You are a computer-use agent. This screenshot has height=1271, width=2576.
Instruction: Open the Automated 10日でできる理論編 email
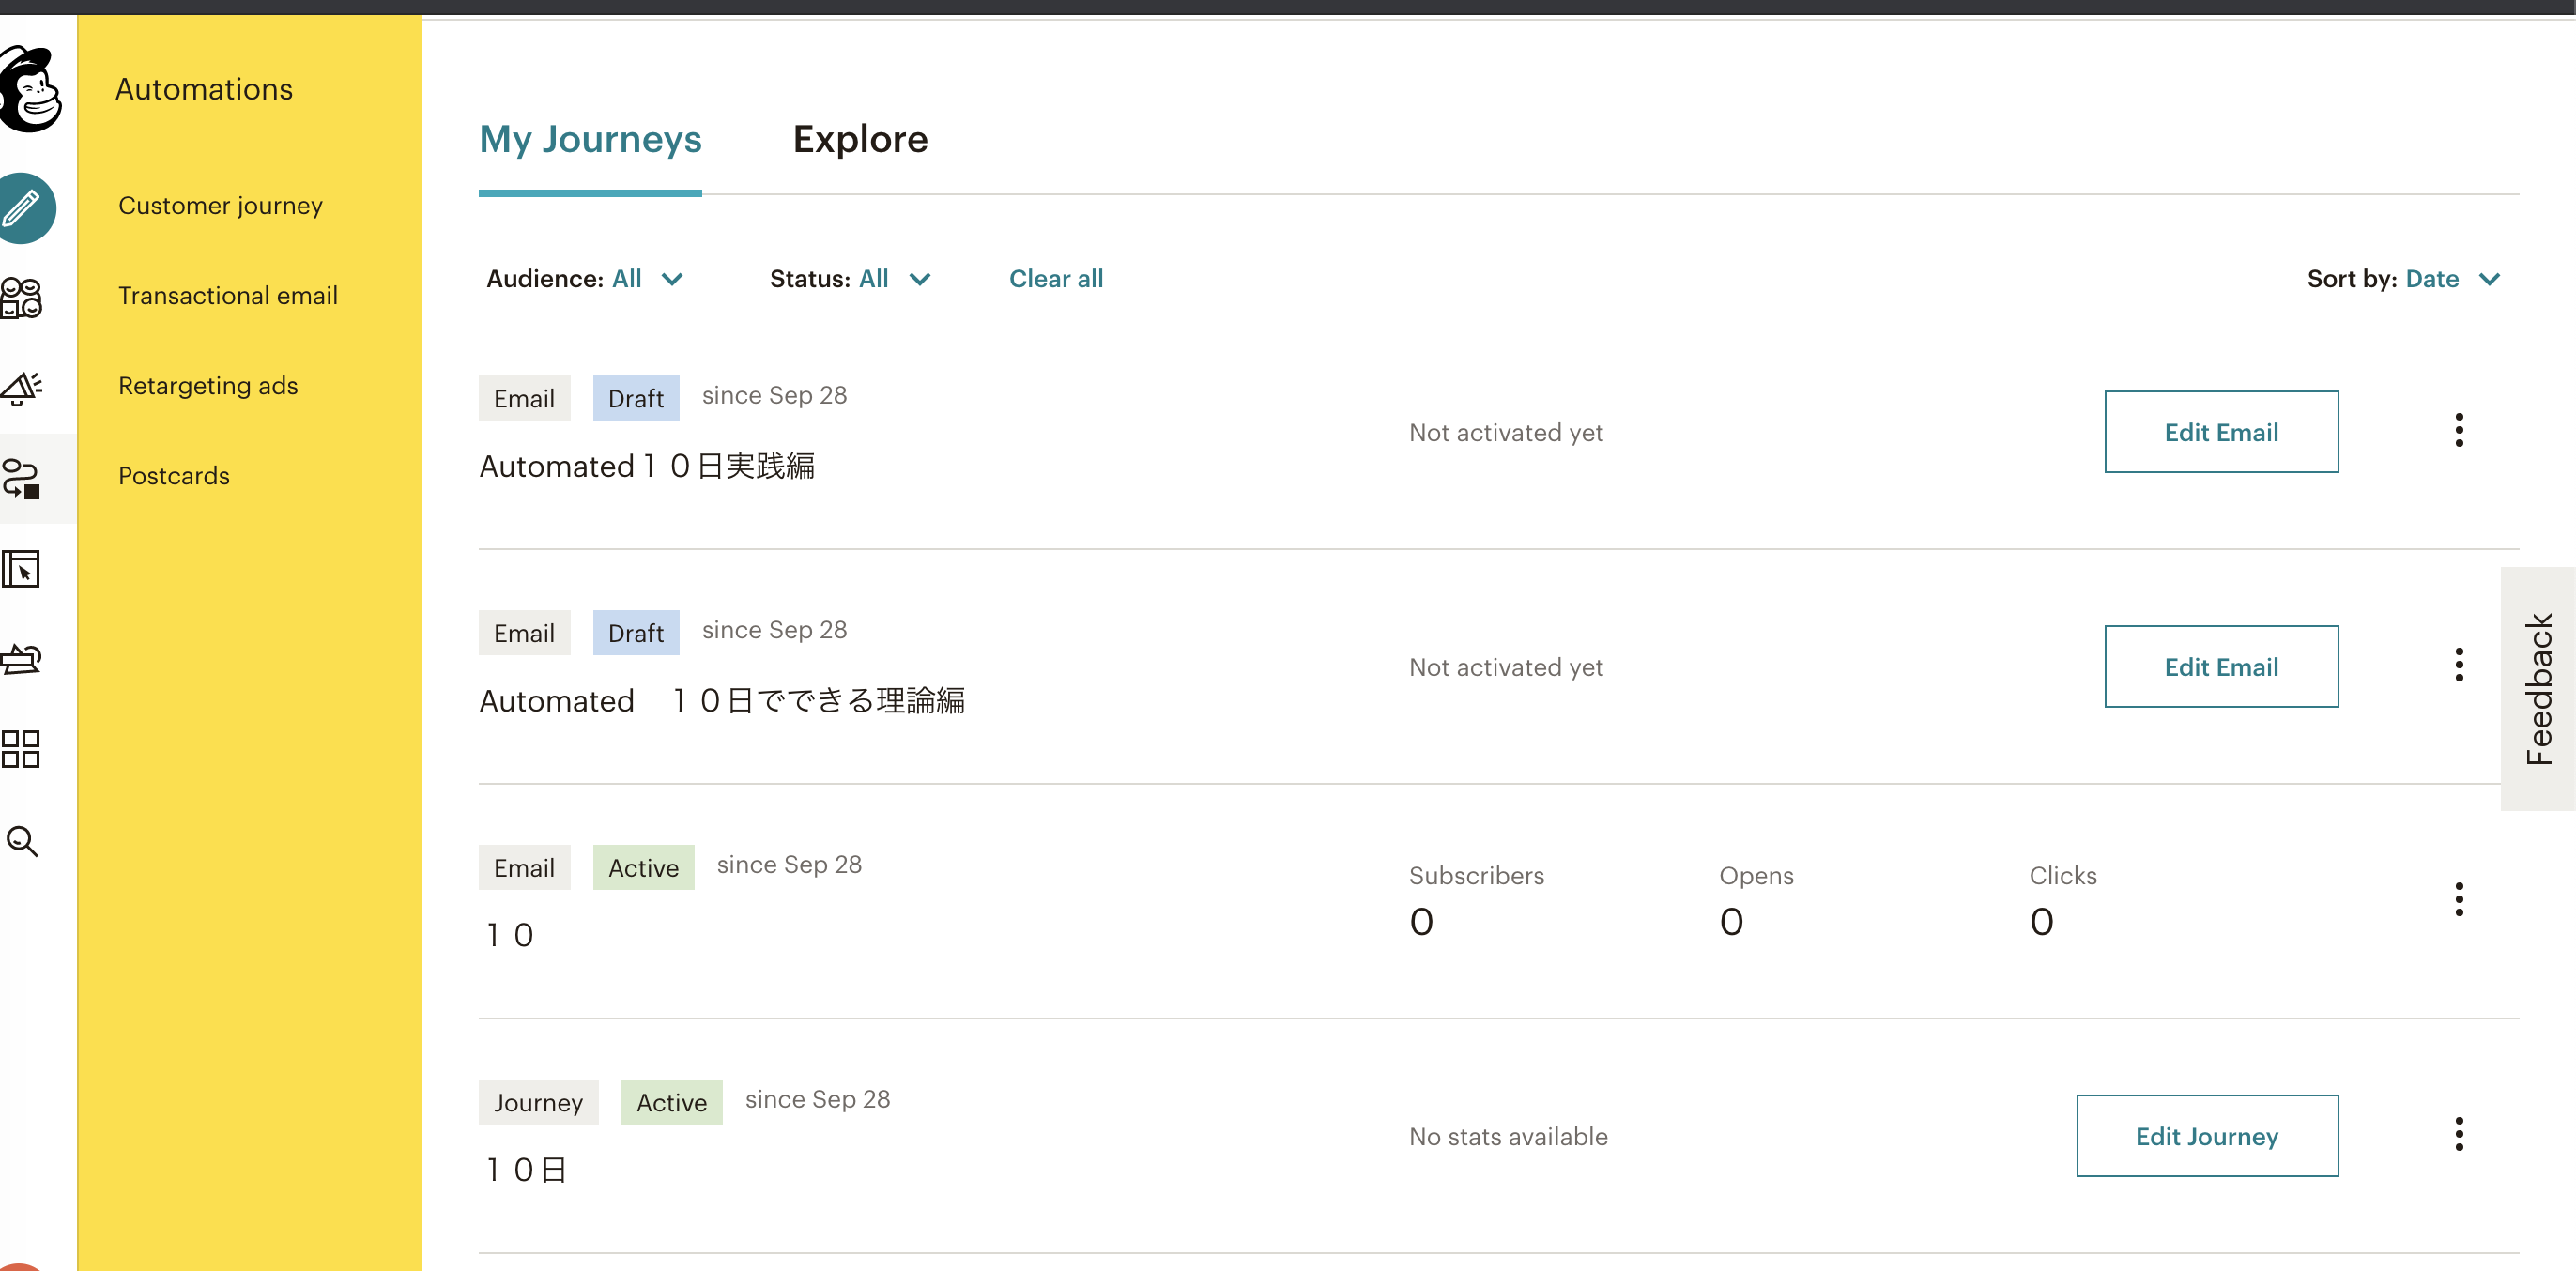click(722, 701)
